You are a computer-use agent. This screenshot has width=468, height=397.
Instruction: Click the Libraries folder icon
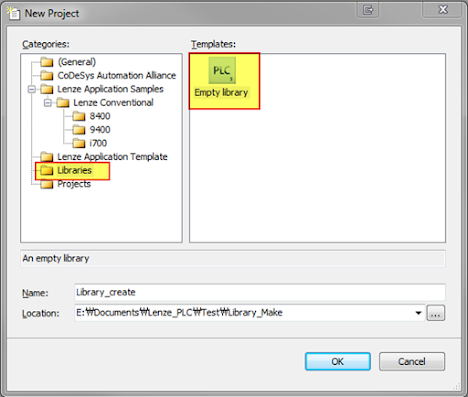(47, 170)
